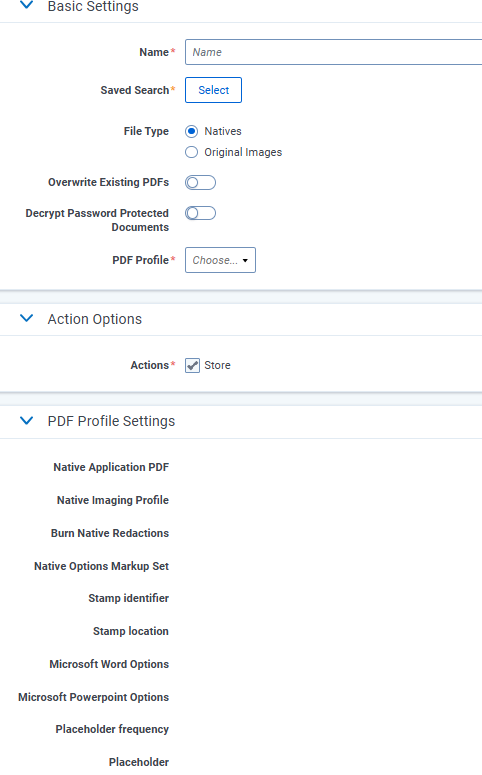Click the Microsoft Powerpoint Options label
482x775 pixels.
pyautogui.click(x=93, y=697)
